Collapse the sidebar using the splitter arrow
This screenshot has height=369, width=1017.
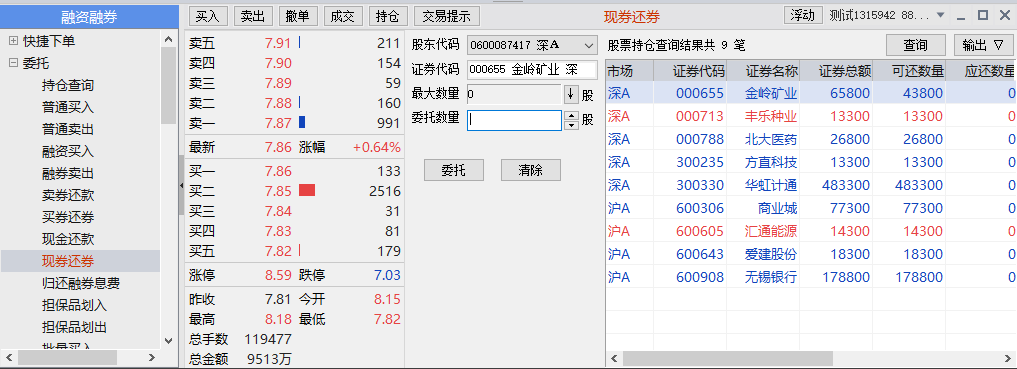click(x=182, y=186)
